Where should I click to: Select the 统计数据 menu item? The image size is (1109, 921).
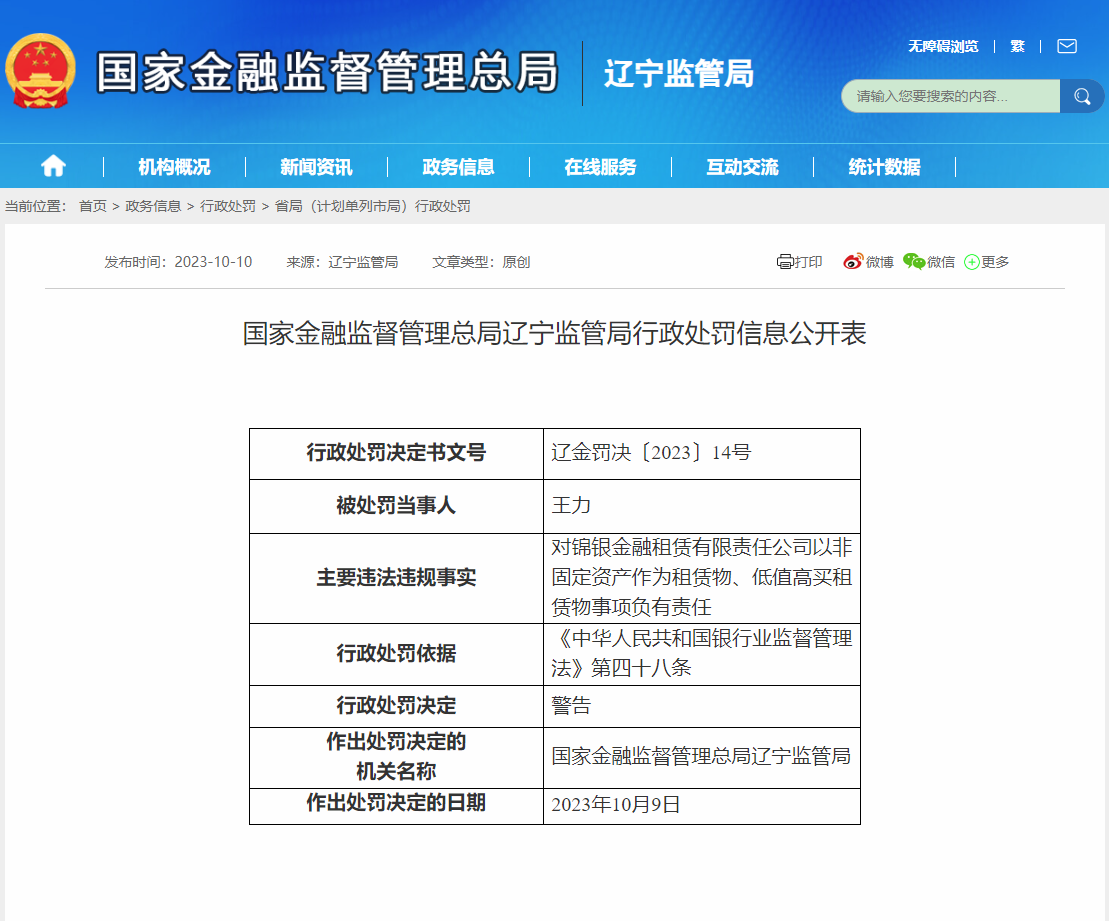coord(884,167)
